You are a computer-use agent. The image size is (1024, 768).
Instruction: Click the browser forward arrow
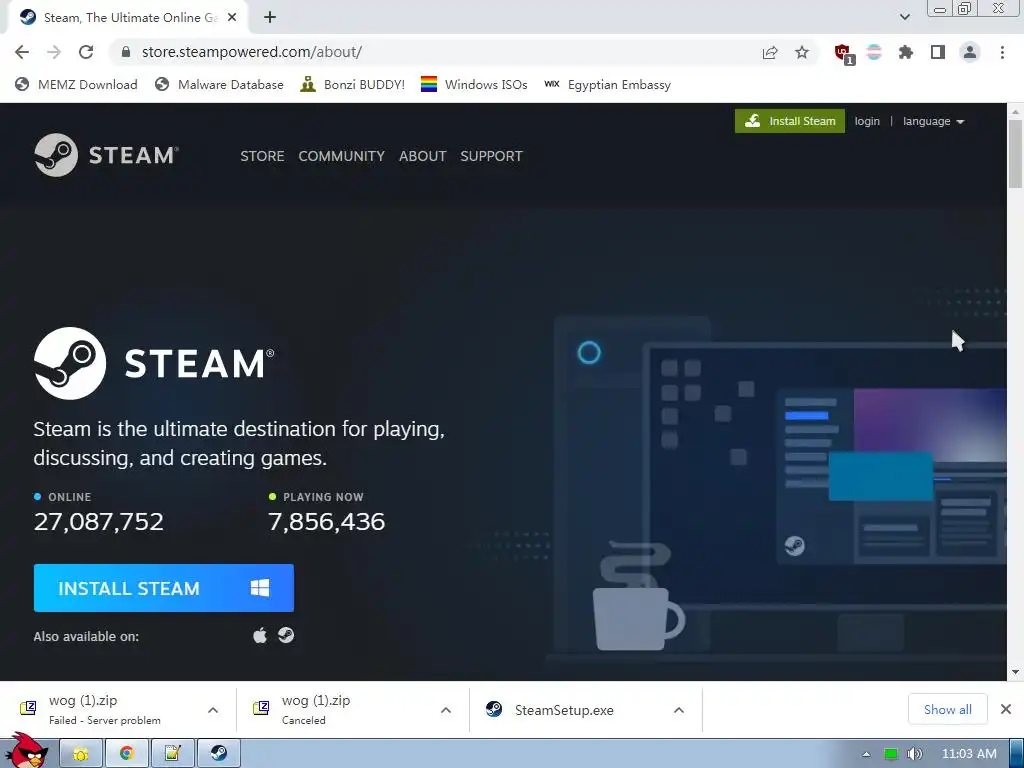[x=54, y=52]
